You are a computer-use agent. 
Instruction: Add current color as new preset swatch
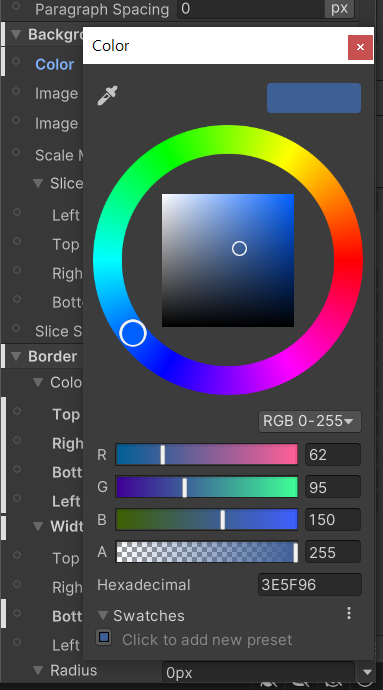tap(104, 637)
